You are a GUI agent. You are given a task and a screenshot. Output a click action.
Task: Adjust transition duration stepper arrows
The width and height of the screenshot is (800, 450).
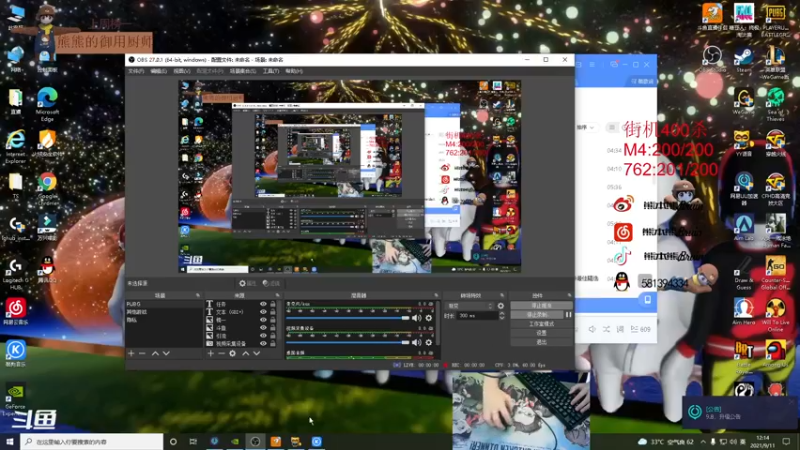(x=502, y=316)
